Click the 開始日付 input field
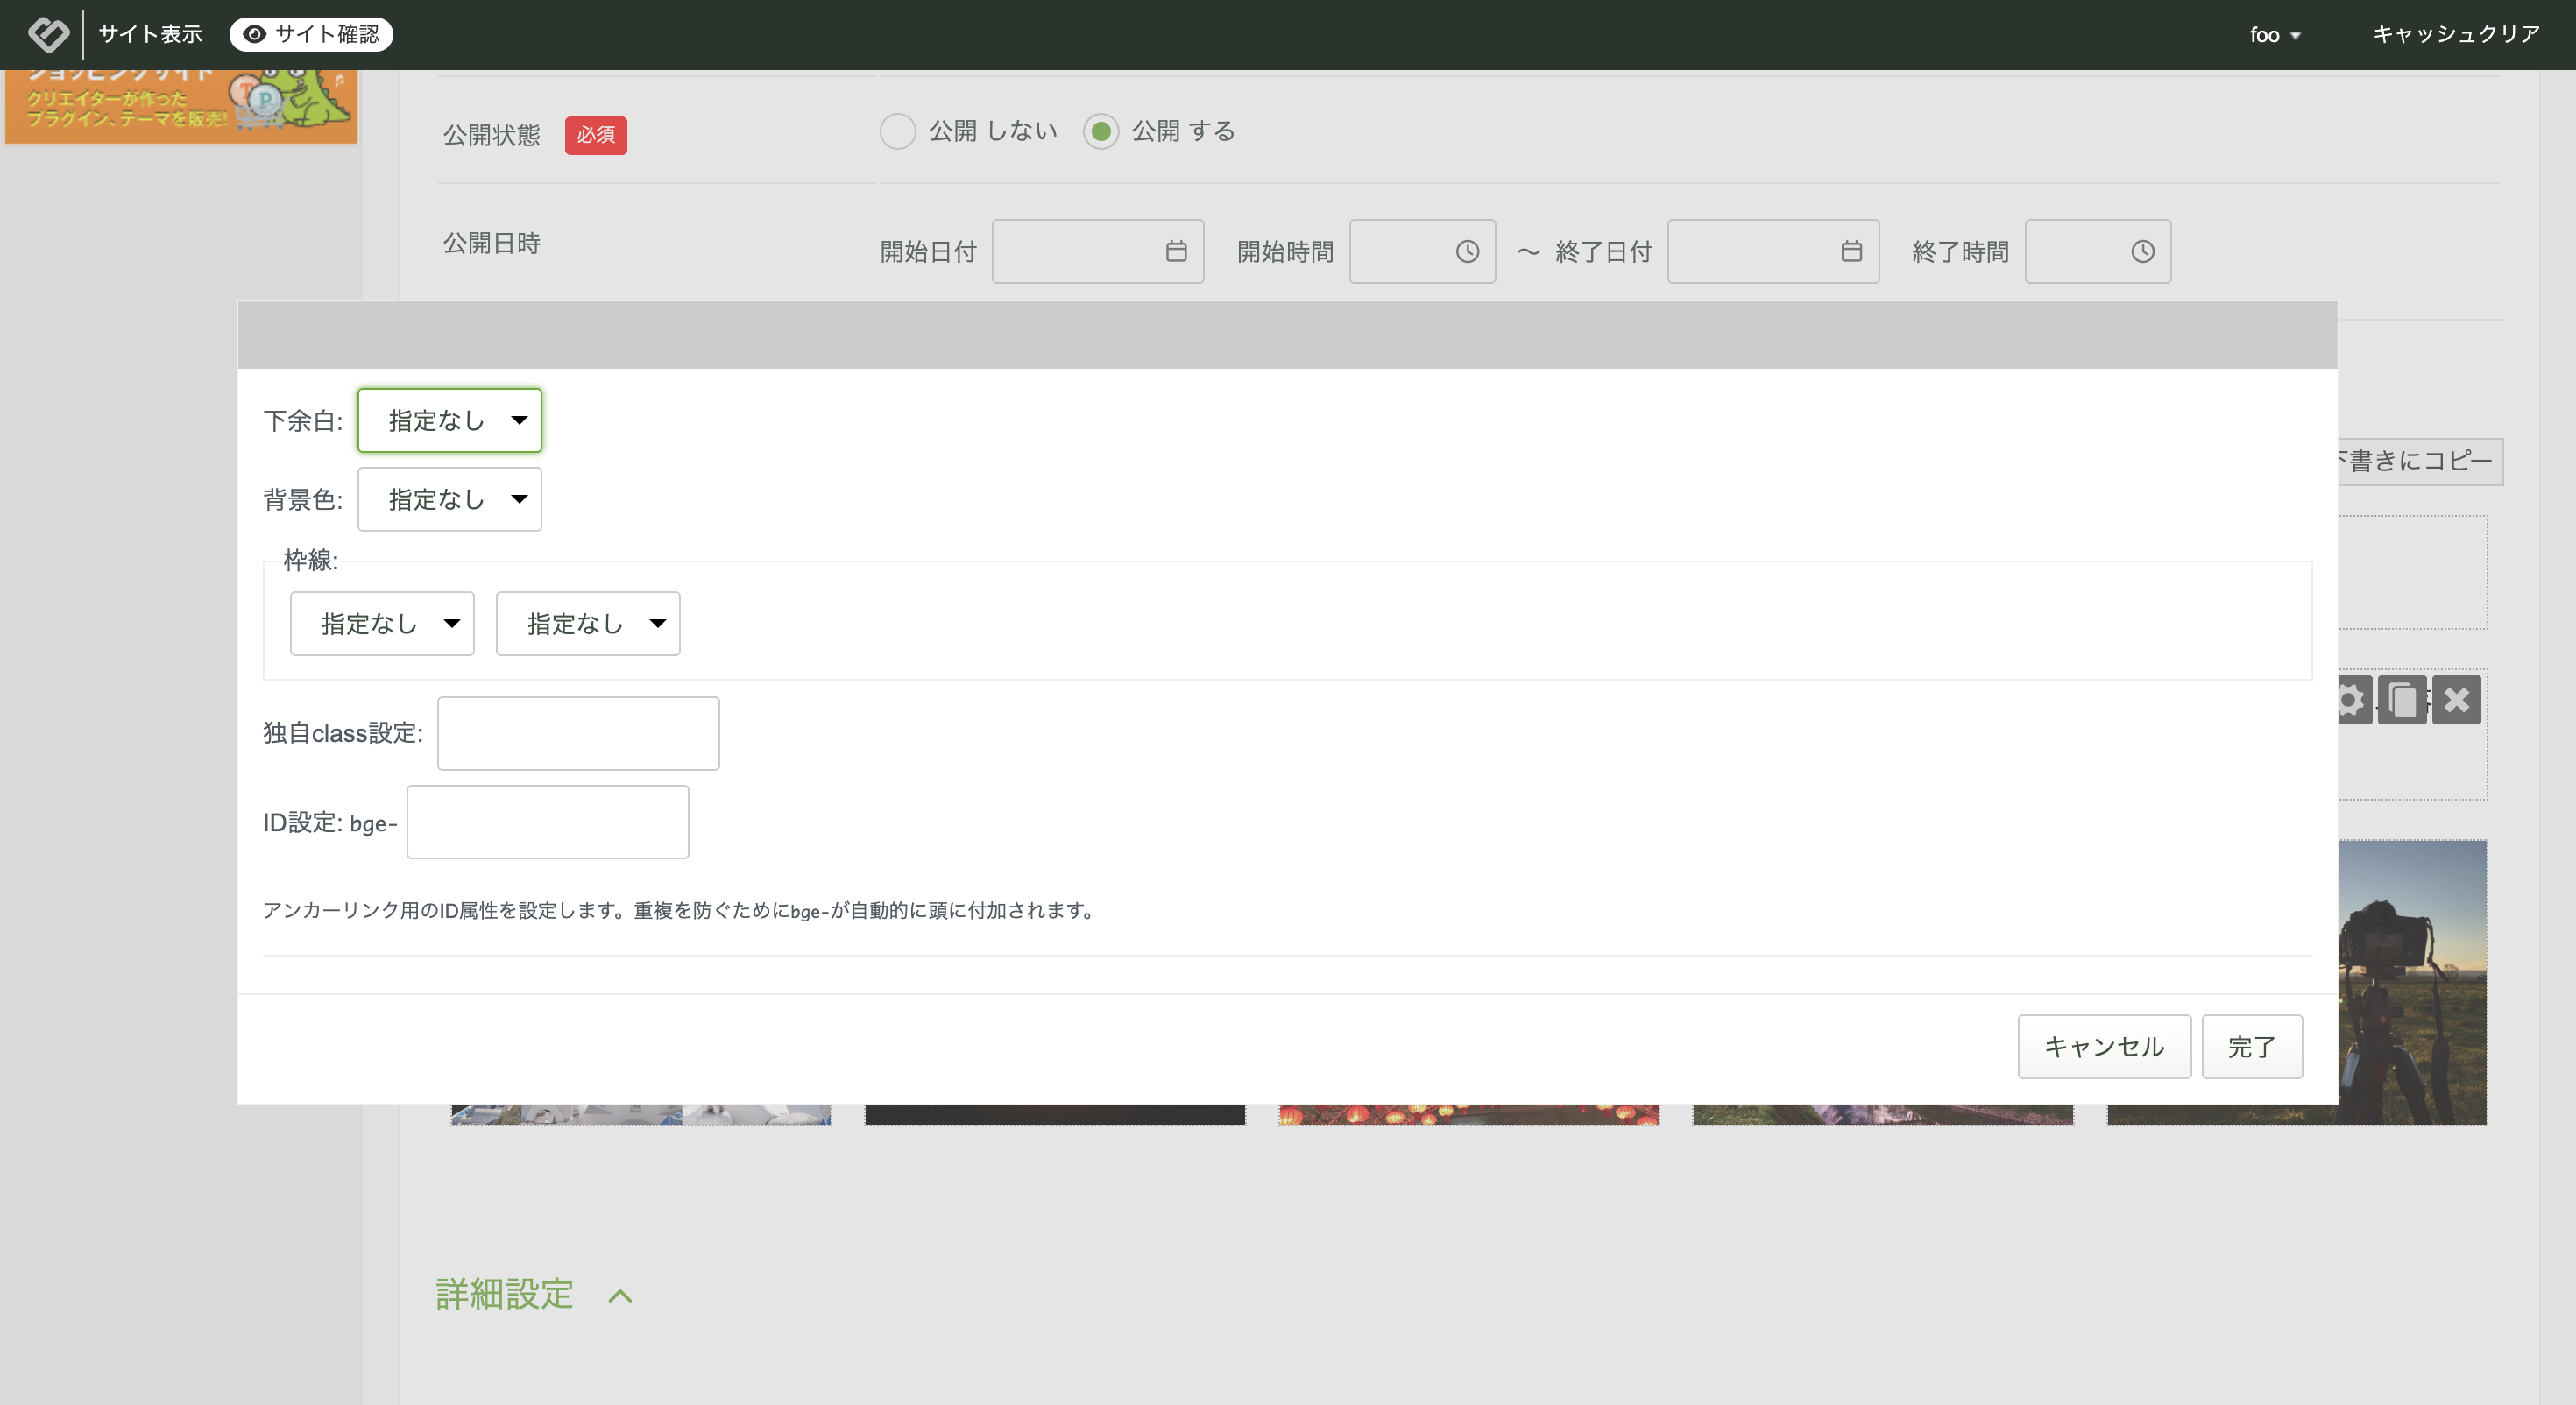 1097,251
